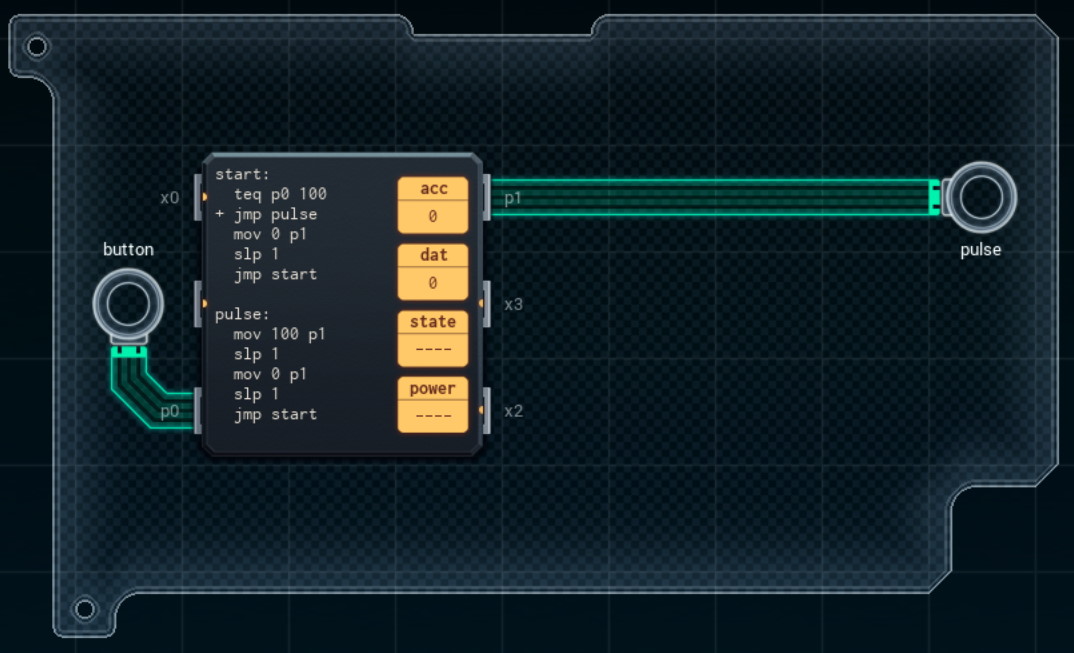Viewport: 1074px width, 653px height.
Task: Click the button input terminal ring
Action: click(126, 304)
